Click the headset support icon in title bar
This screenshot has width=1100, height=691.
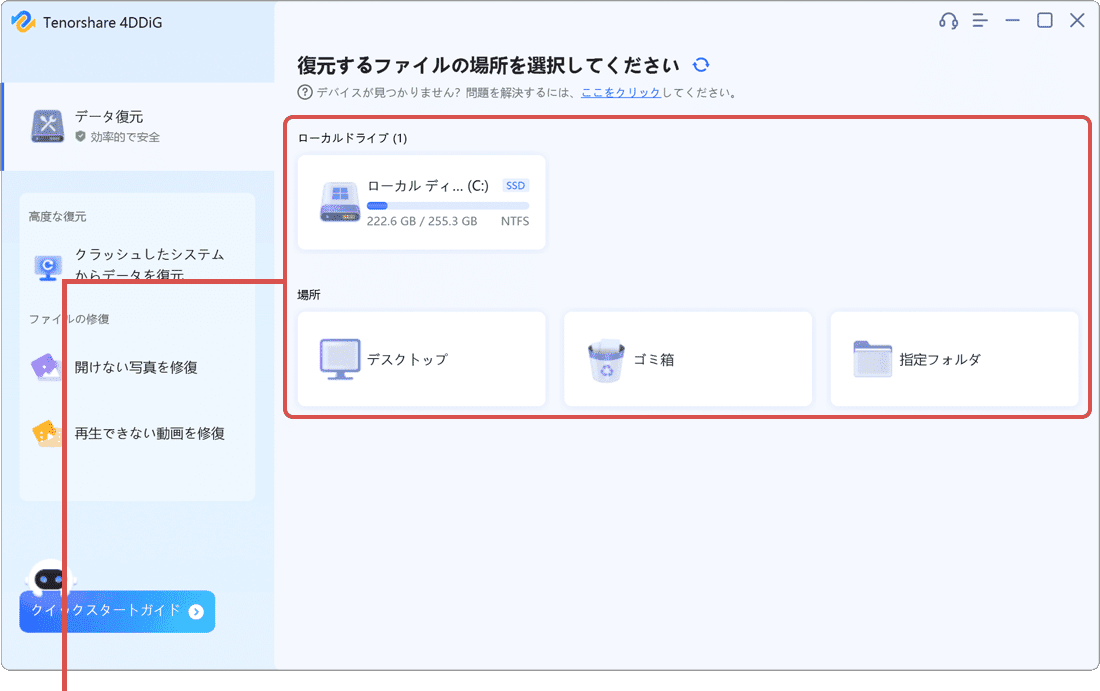click(947, 20)
